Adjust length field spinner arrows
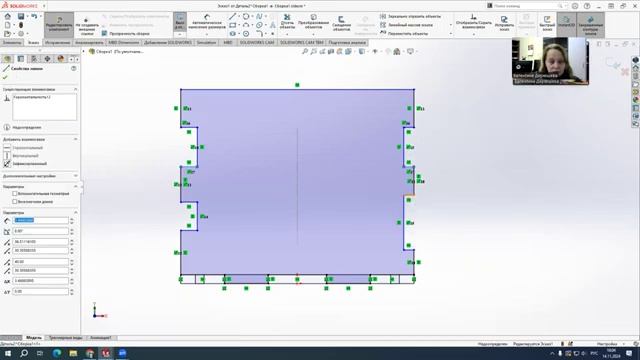 [x=72, y=220]
